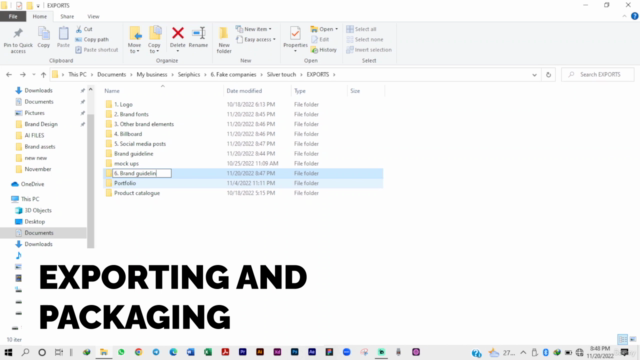Viewport: 640px width, 360px height.
Task: Open the New item dropdown
Action: pyautogui.click(x=253, y=29)
